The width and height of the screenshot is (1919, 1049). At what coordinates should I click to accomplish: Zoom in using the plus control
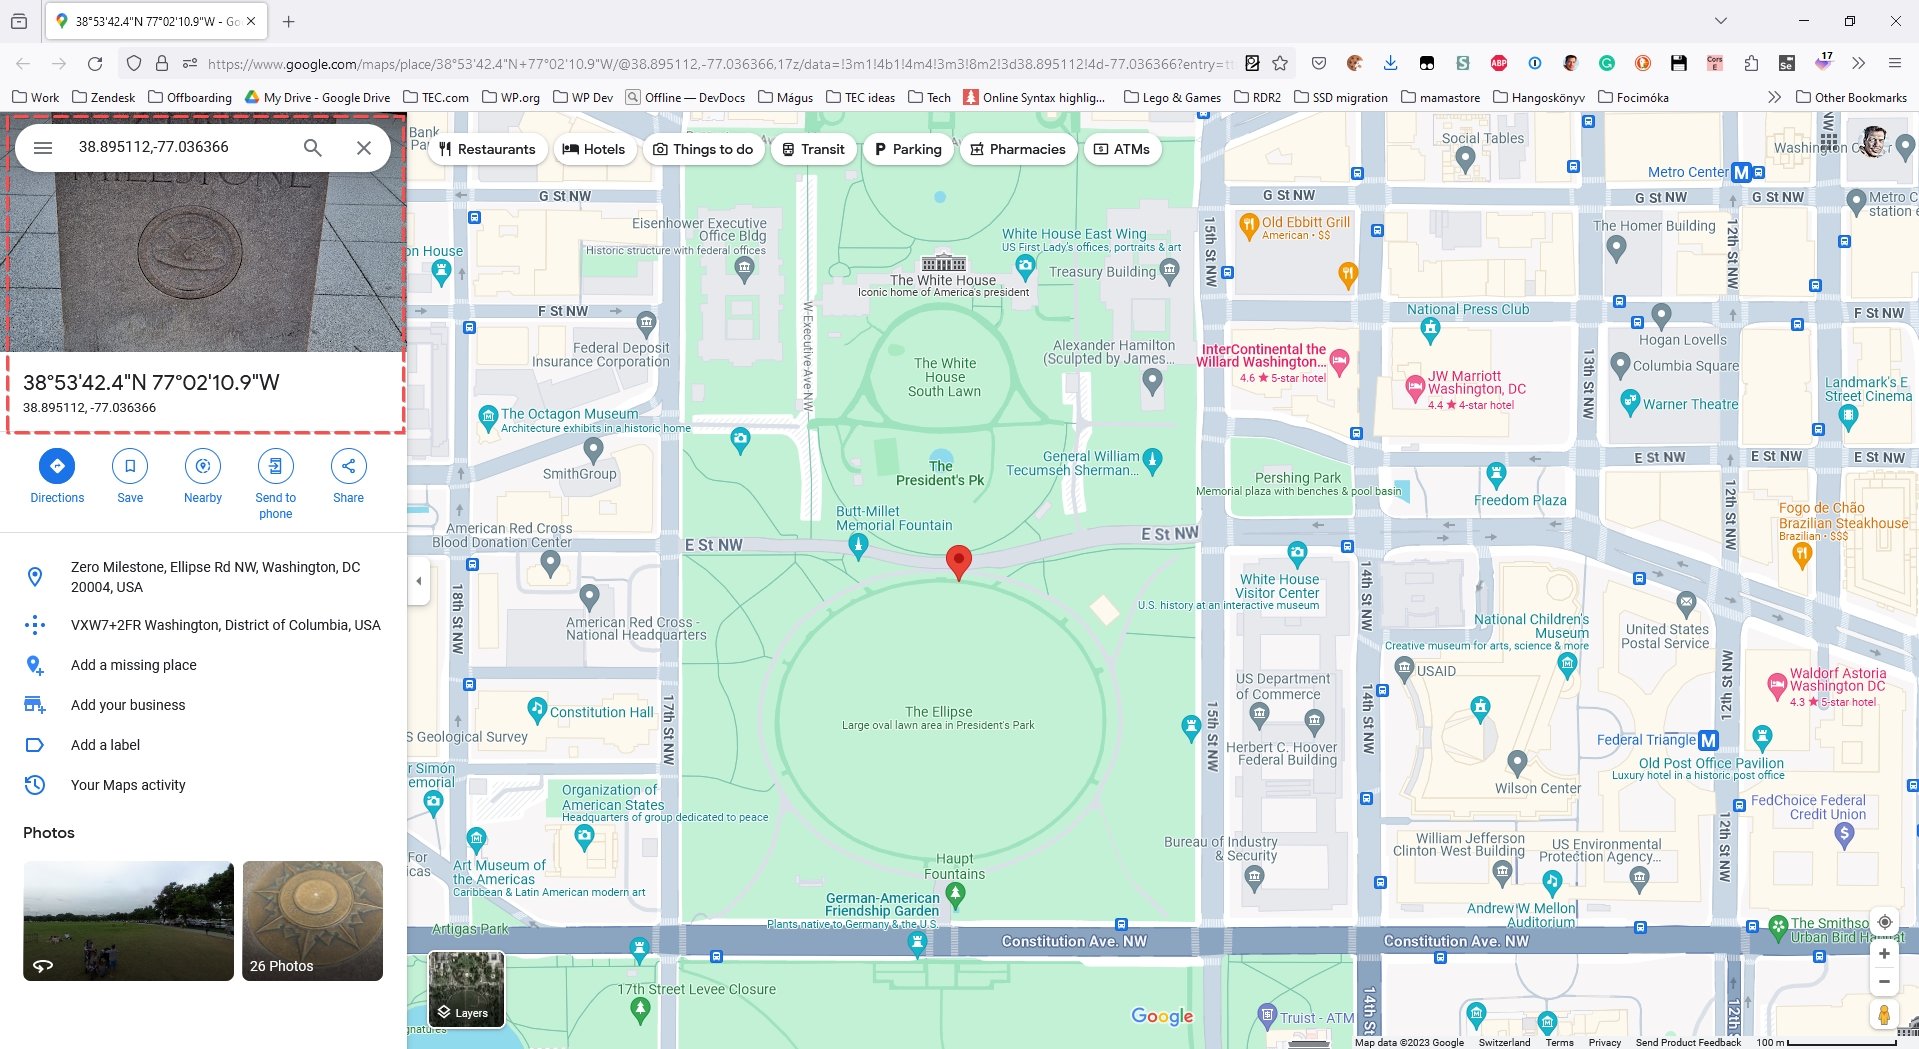coord(1884,954)
